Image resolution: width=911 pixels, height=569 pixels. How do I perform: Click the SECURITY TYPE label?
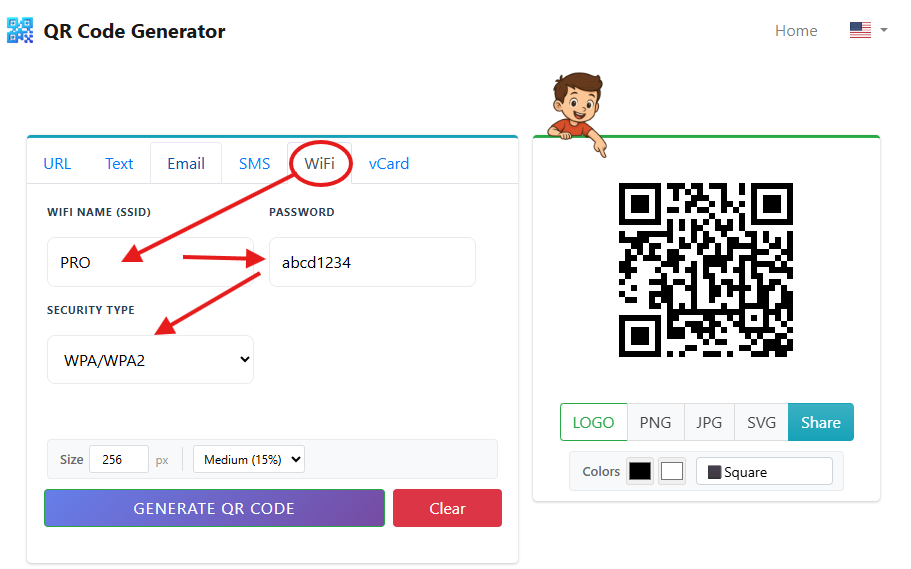tap(91, 310)
